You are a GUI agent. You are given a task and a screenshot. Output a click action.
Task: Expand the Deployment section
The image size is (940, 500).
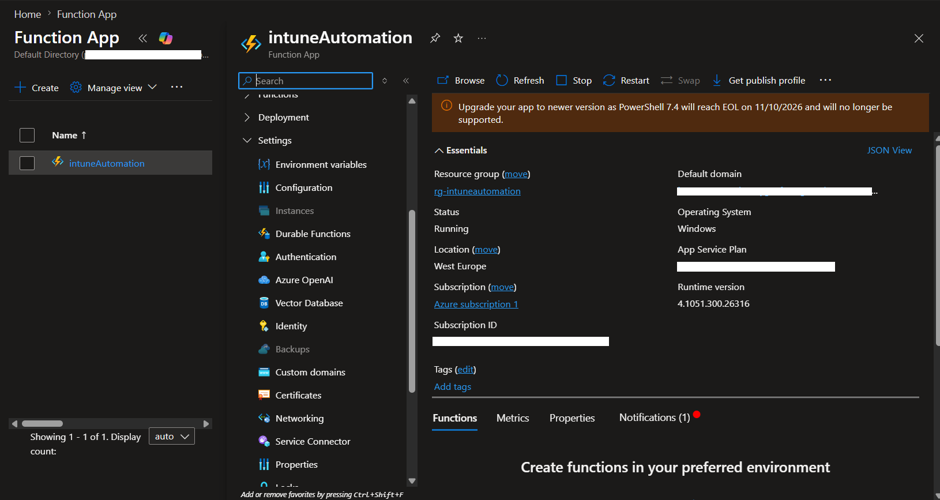point(247,118)
